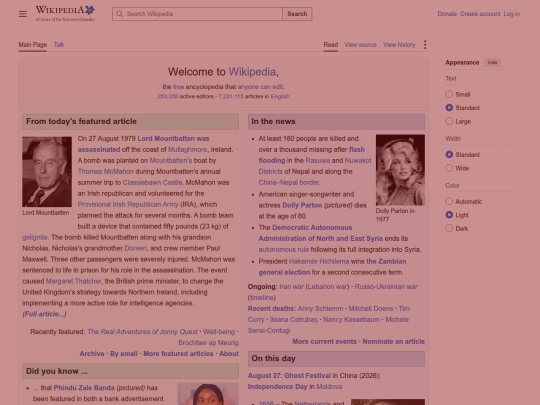This screenshot has height=405, width=540.
Task: Select Standard width option
Action: coord(449,155)
